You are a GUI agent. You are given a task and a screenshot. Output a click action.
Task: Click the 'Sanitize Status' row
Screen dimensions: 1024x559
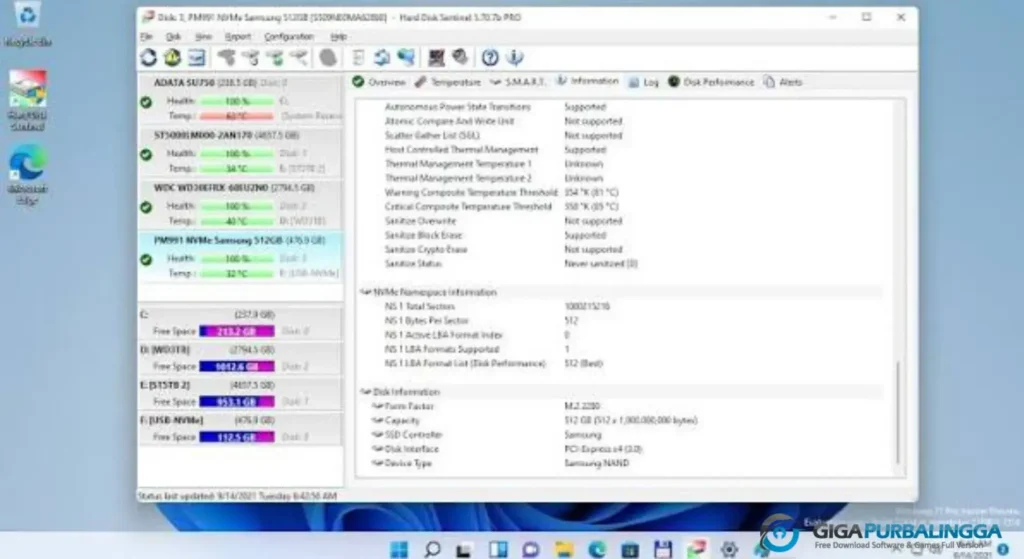pos(620,264)
